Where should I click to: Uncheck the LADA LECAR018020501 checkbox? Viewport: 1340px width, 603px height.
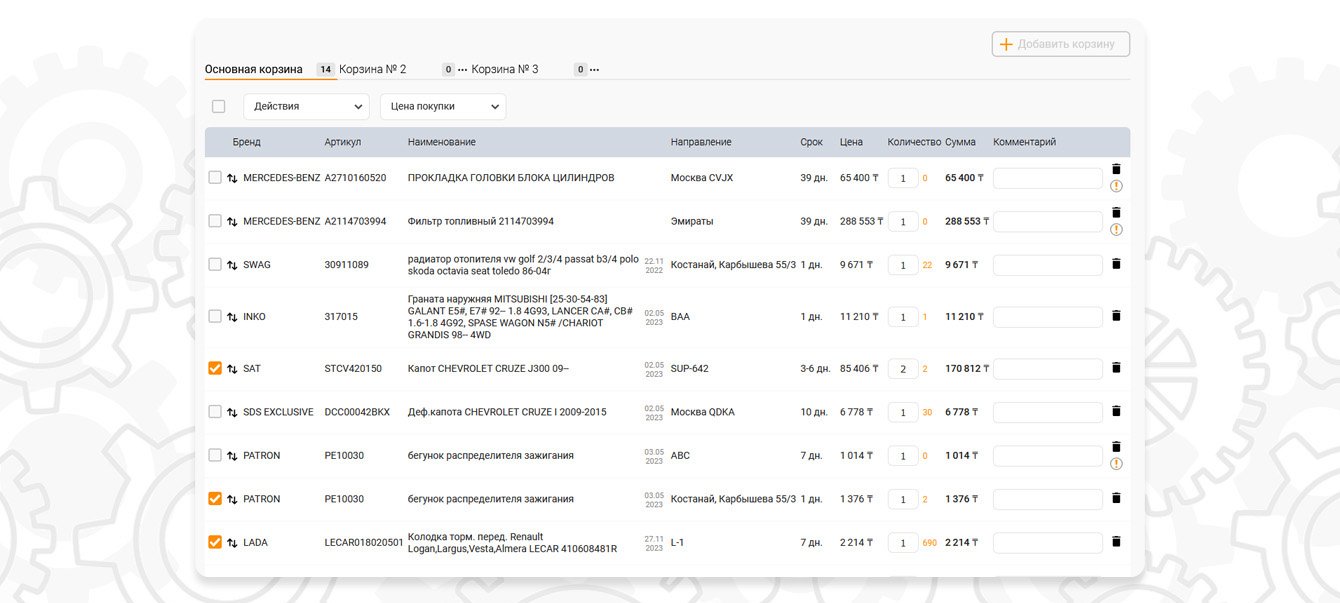point(215,542)
